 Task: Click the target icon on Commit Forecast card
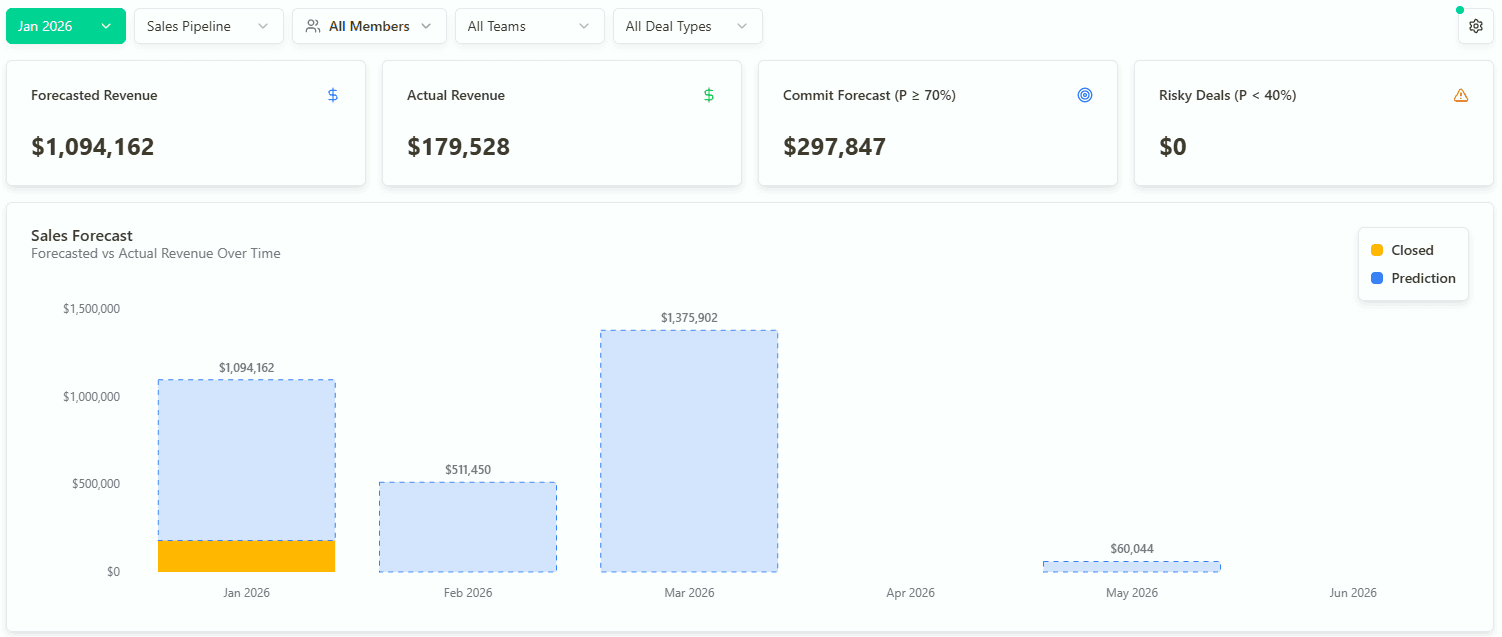[1085, 95]
